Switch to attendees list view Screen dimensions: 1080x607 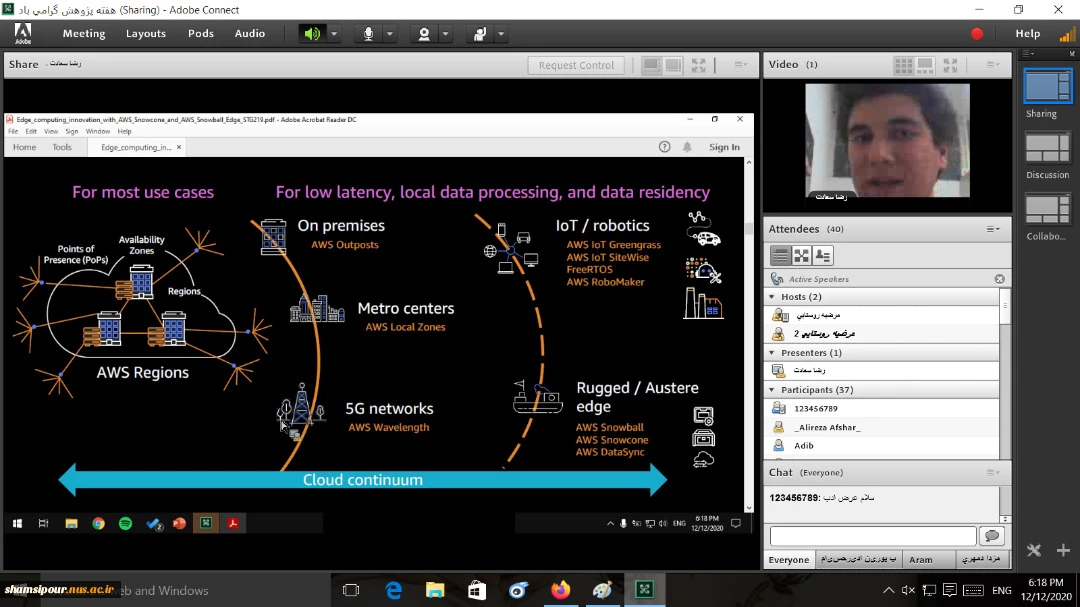(x=780, y=256)
